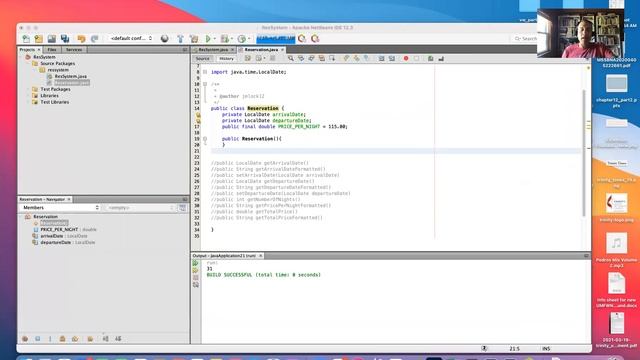Click the first garbage-collection icon beside memory bar
The image size is (640, 360).
pyautogui.click(x=302, y=39)
